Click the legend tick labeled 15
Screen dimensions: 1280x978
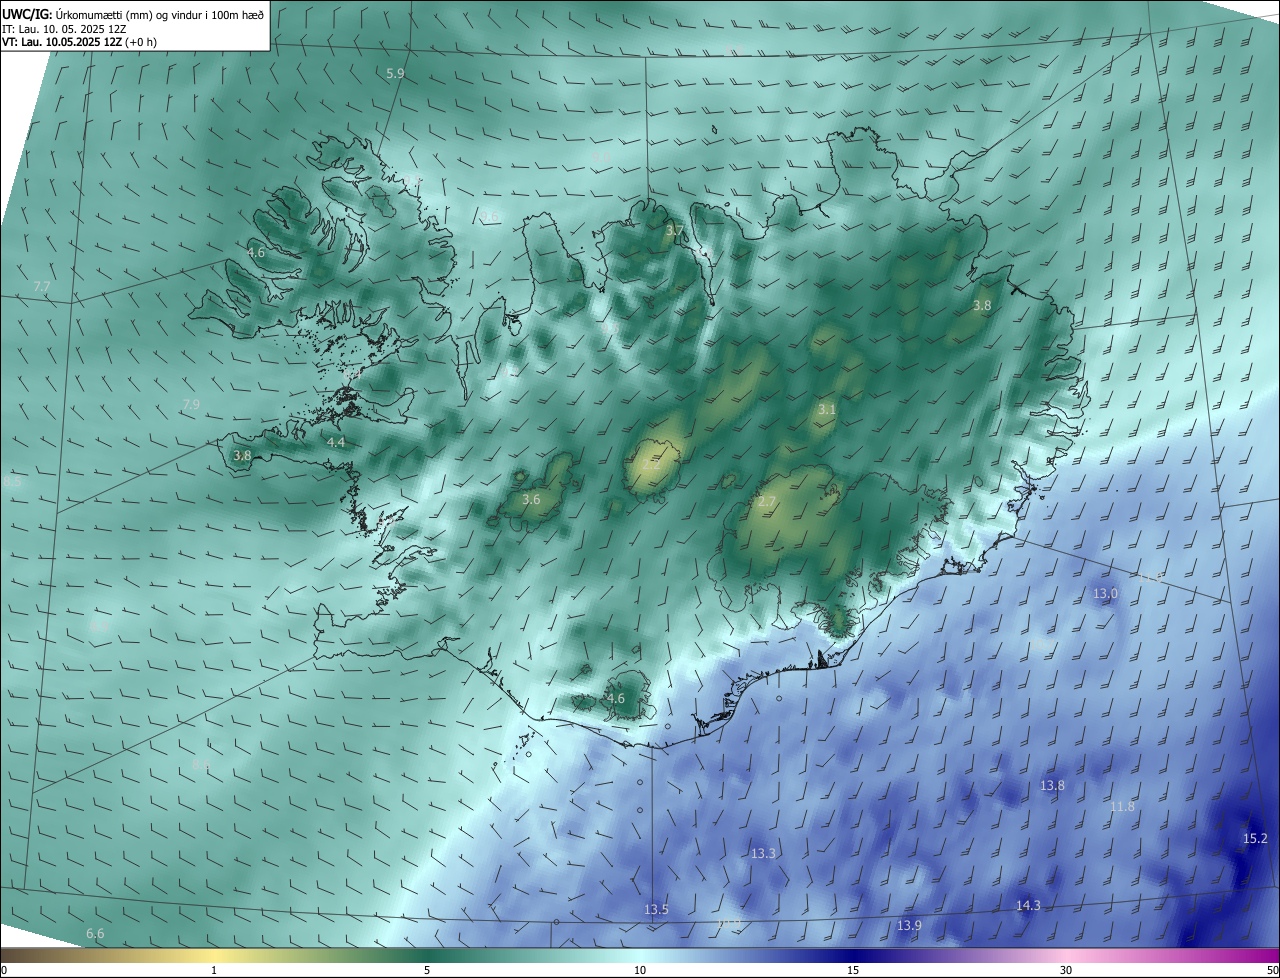(853, 970)
